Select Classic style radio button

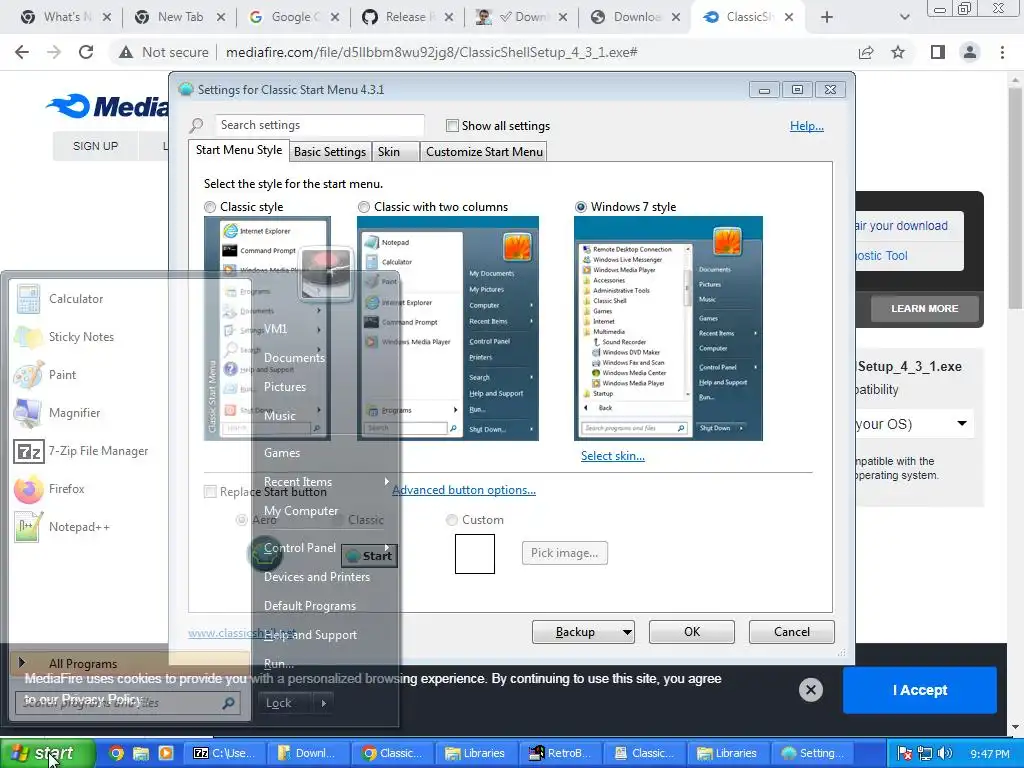210,207
